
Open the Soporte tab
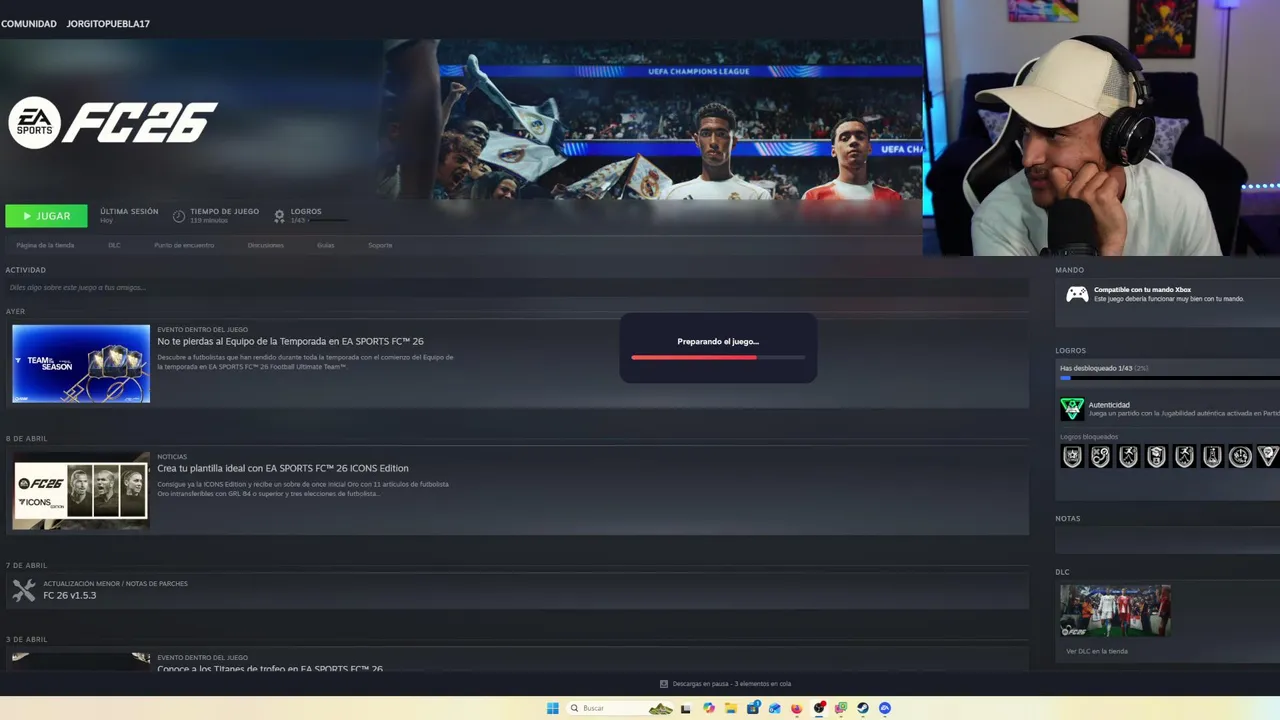coord(380,245)
